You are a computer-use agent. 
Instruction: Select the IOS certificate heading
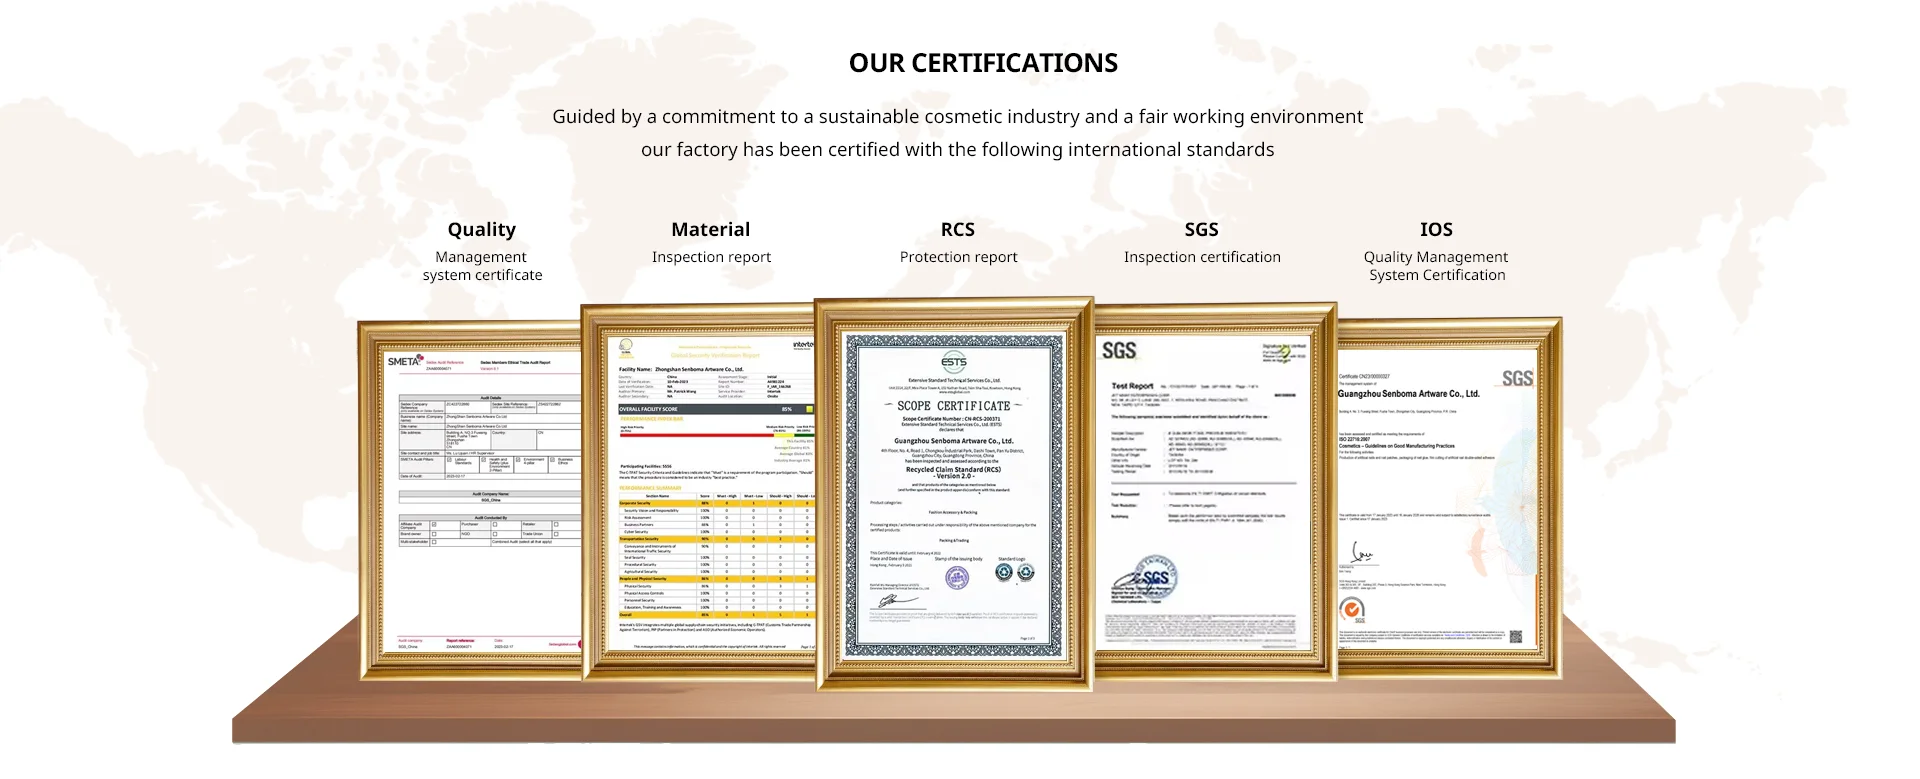(x=1436, y=230)
